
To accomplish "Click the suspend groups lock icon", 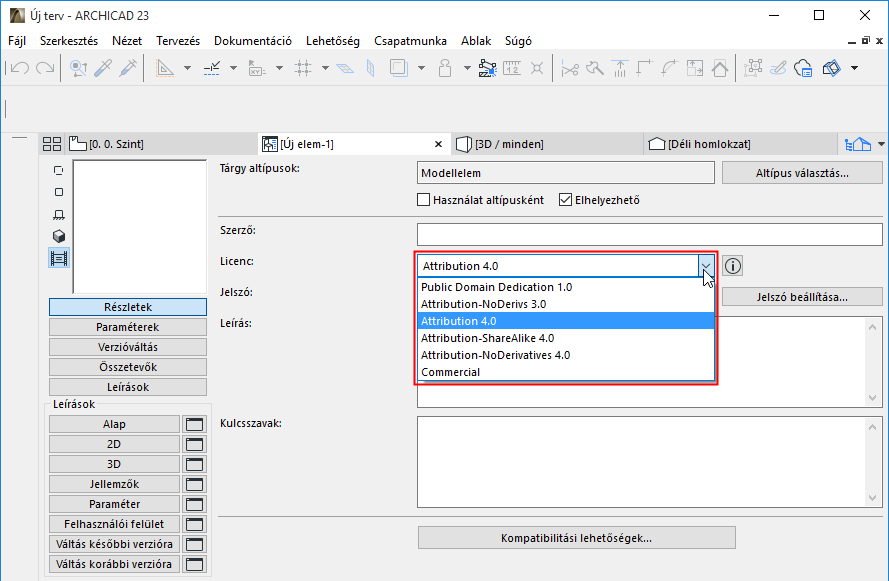I will tap(445, 68).
